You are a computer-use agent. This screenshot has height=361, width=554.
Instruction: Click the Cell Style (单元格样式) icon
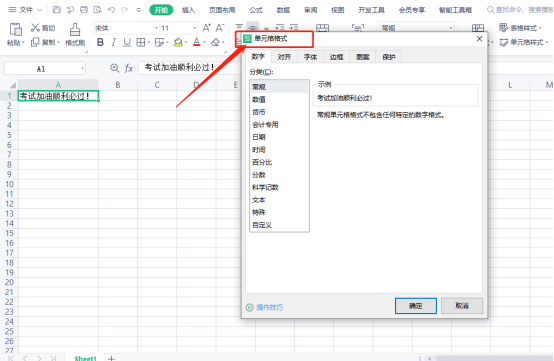503,43
